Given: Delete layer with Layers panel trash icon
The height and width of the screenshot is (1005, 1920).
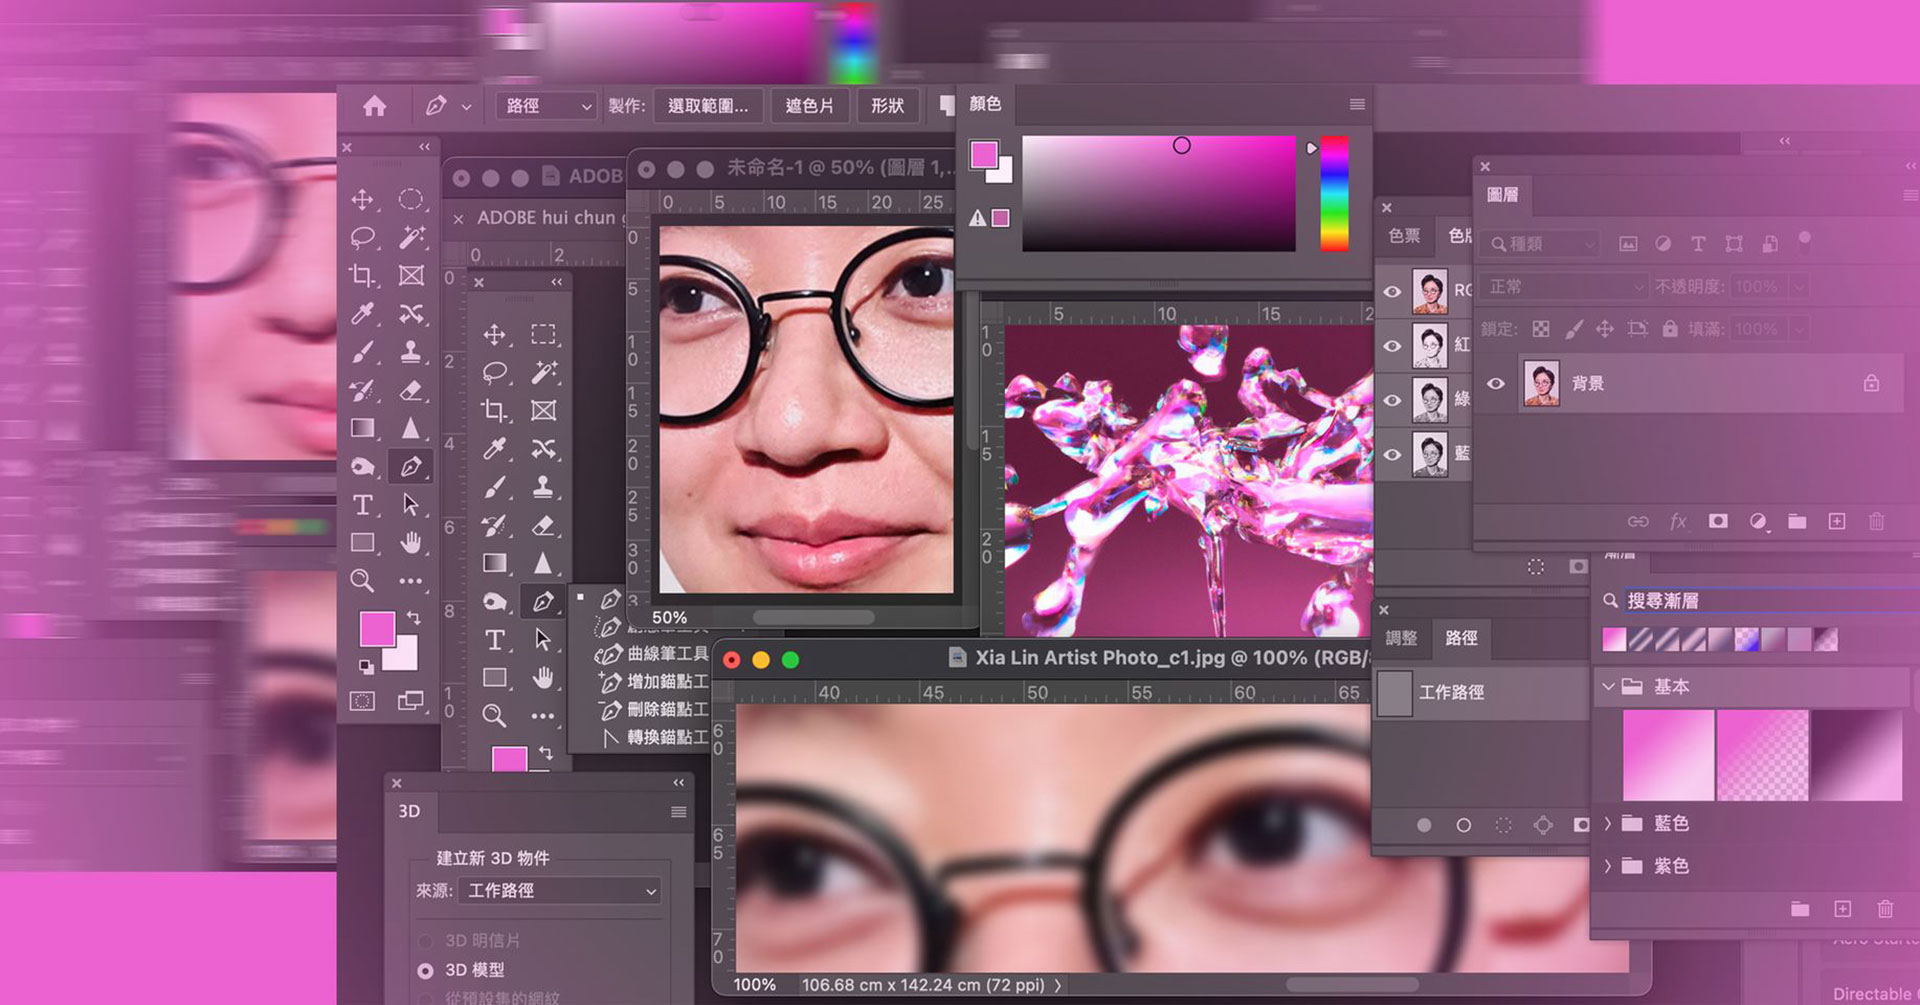Looking at the screenshot, I should (1877, 521).
